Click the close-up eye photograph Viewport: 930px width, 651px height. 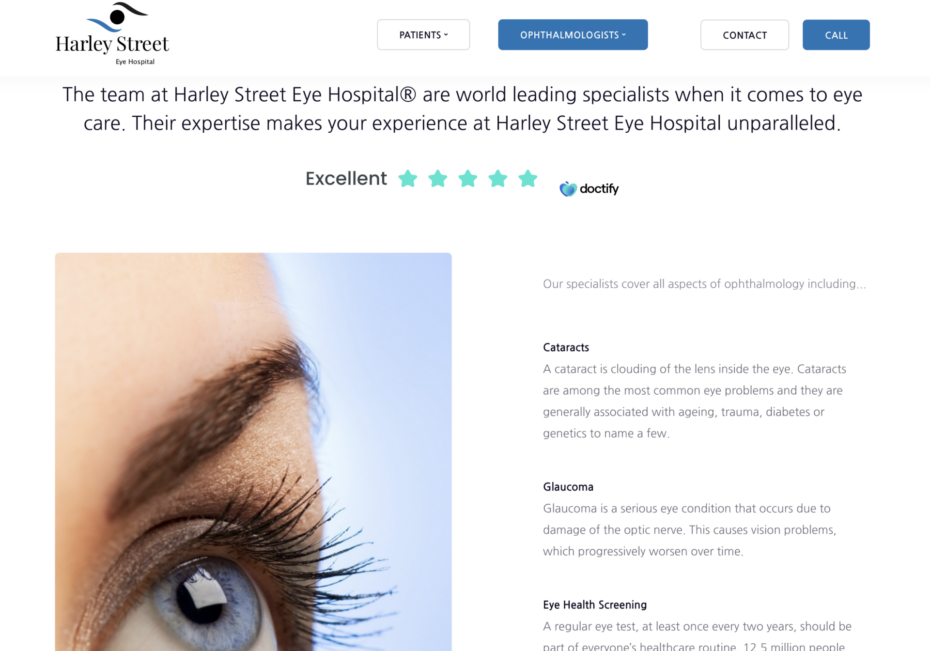click(253, 452)
